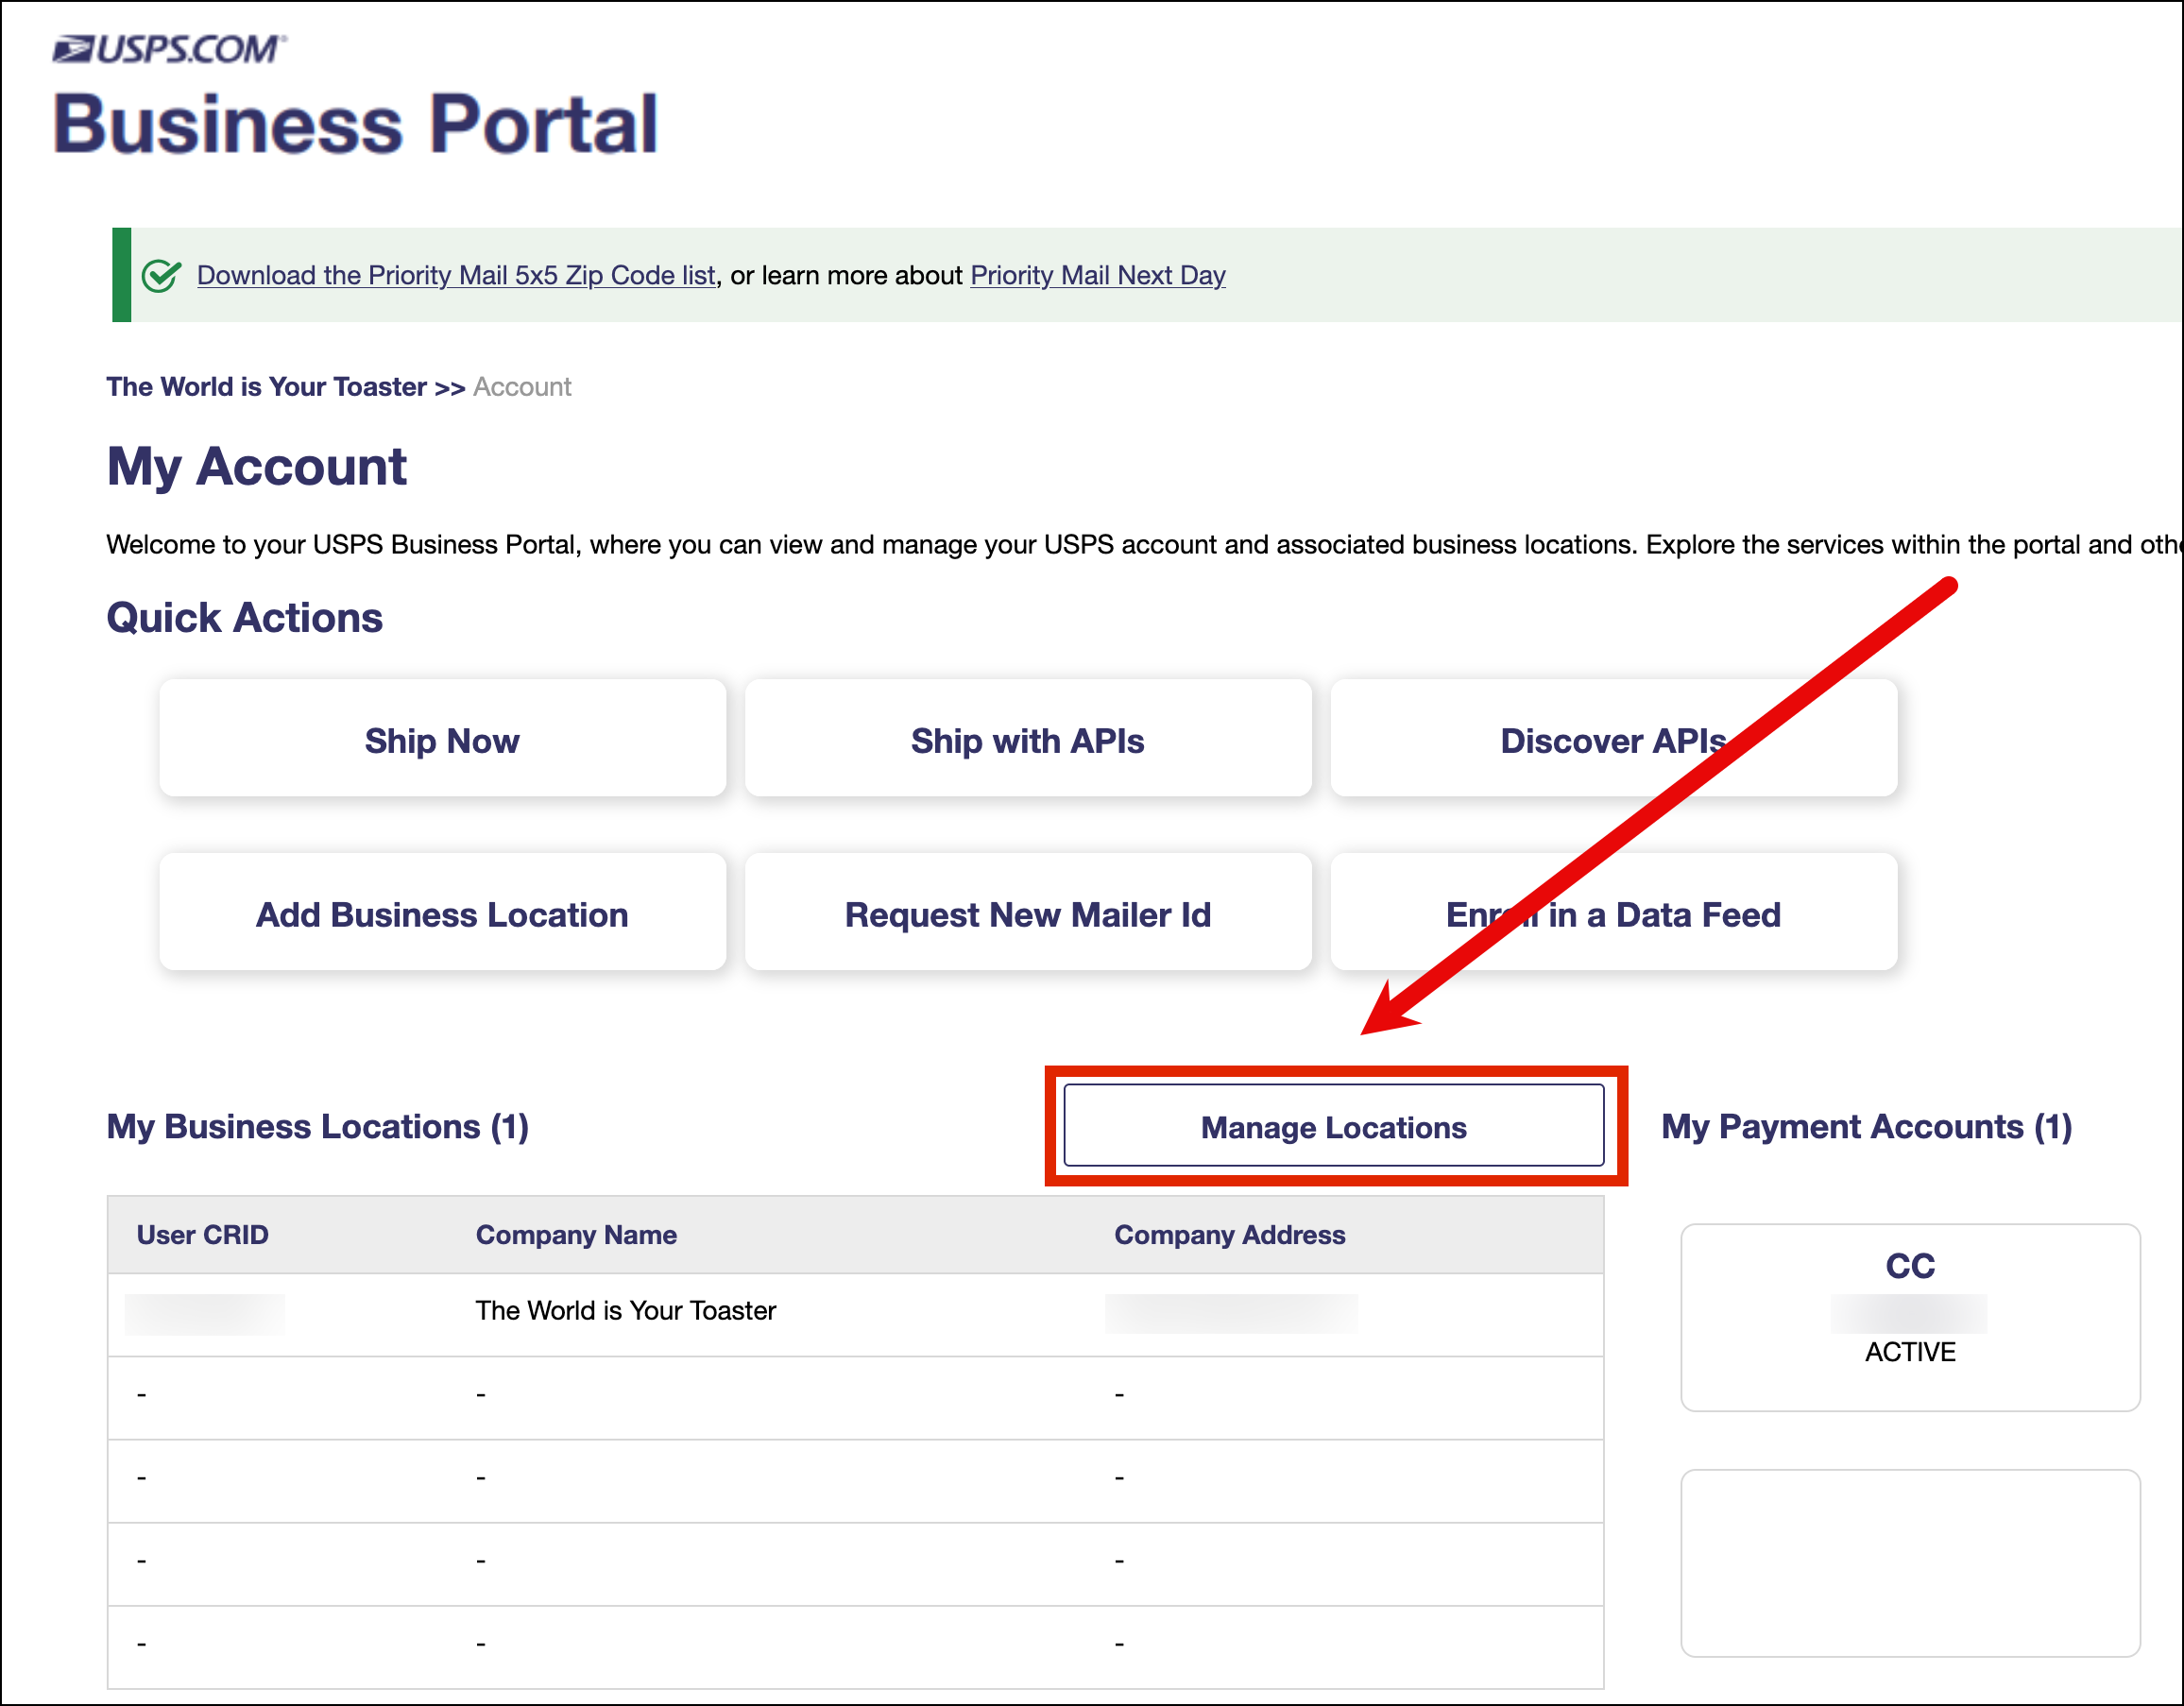
Task: Request a New Mailer Id
Action: [1026, 913]
